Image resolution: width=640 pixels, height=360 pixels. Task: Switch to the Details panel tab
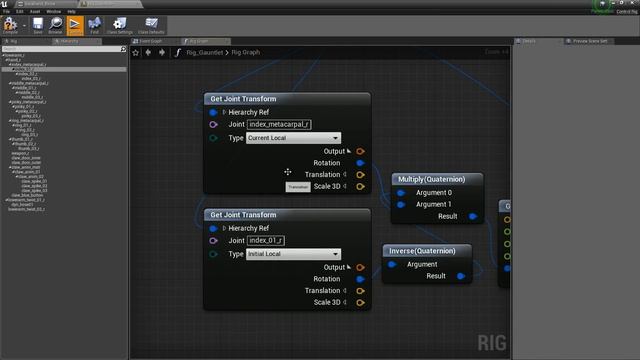coord(538,41)
